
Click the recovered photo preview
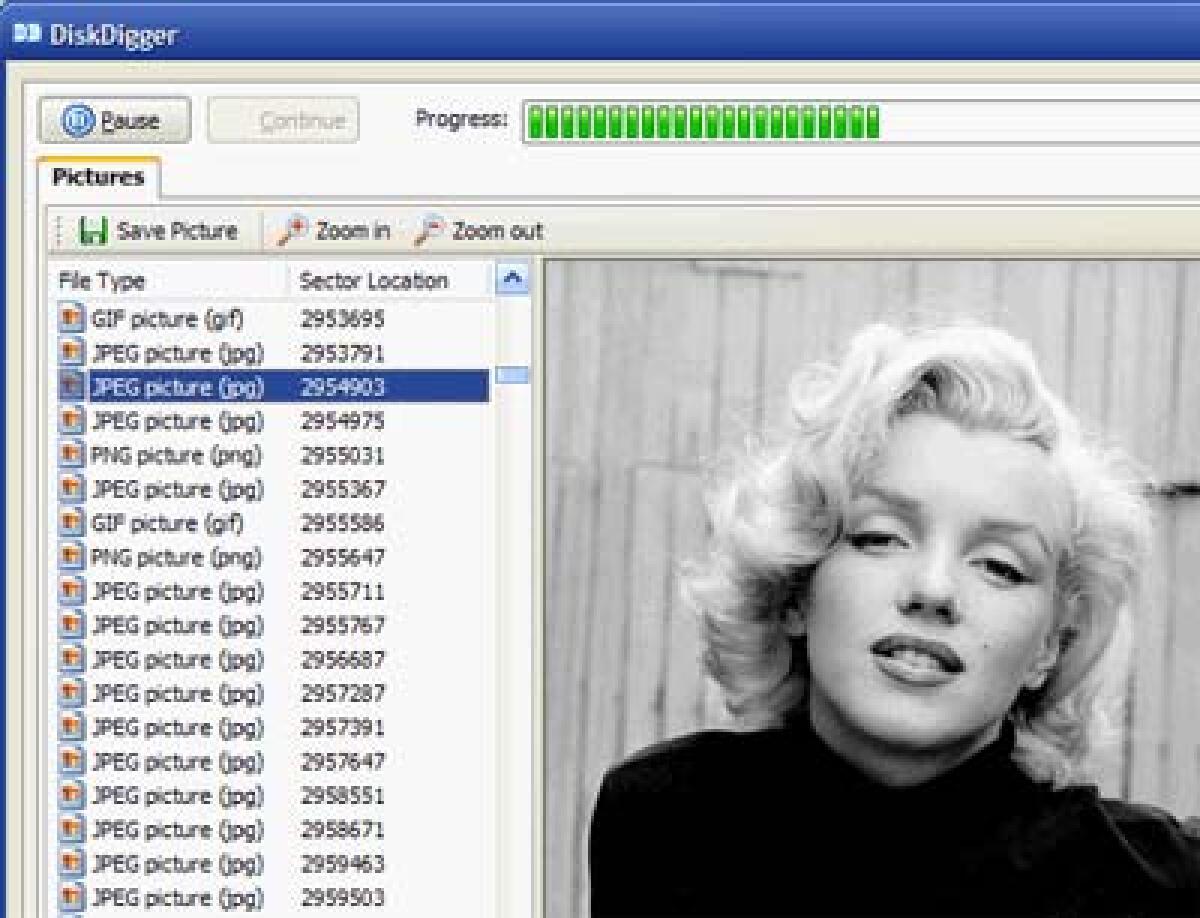pos(872,589)
